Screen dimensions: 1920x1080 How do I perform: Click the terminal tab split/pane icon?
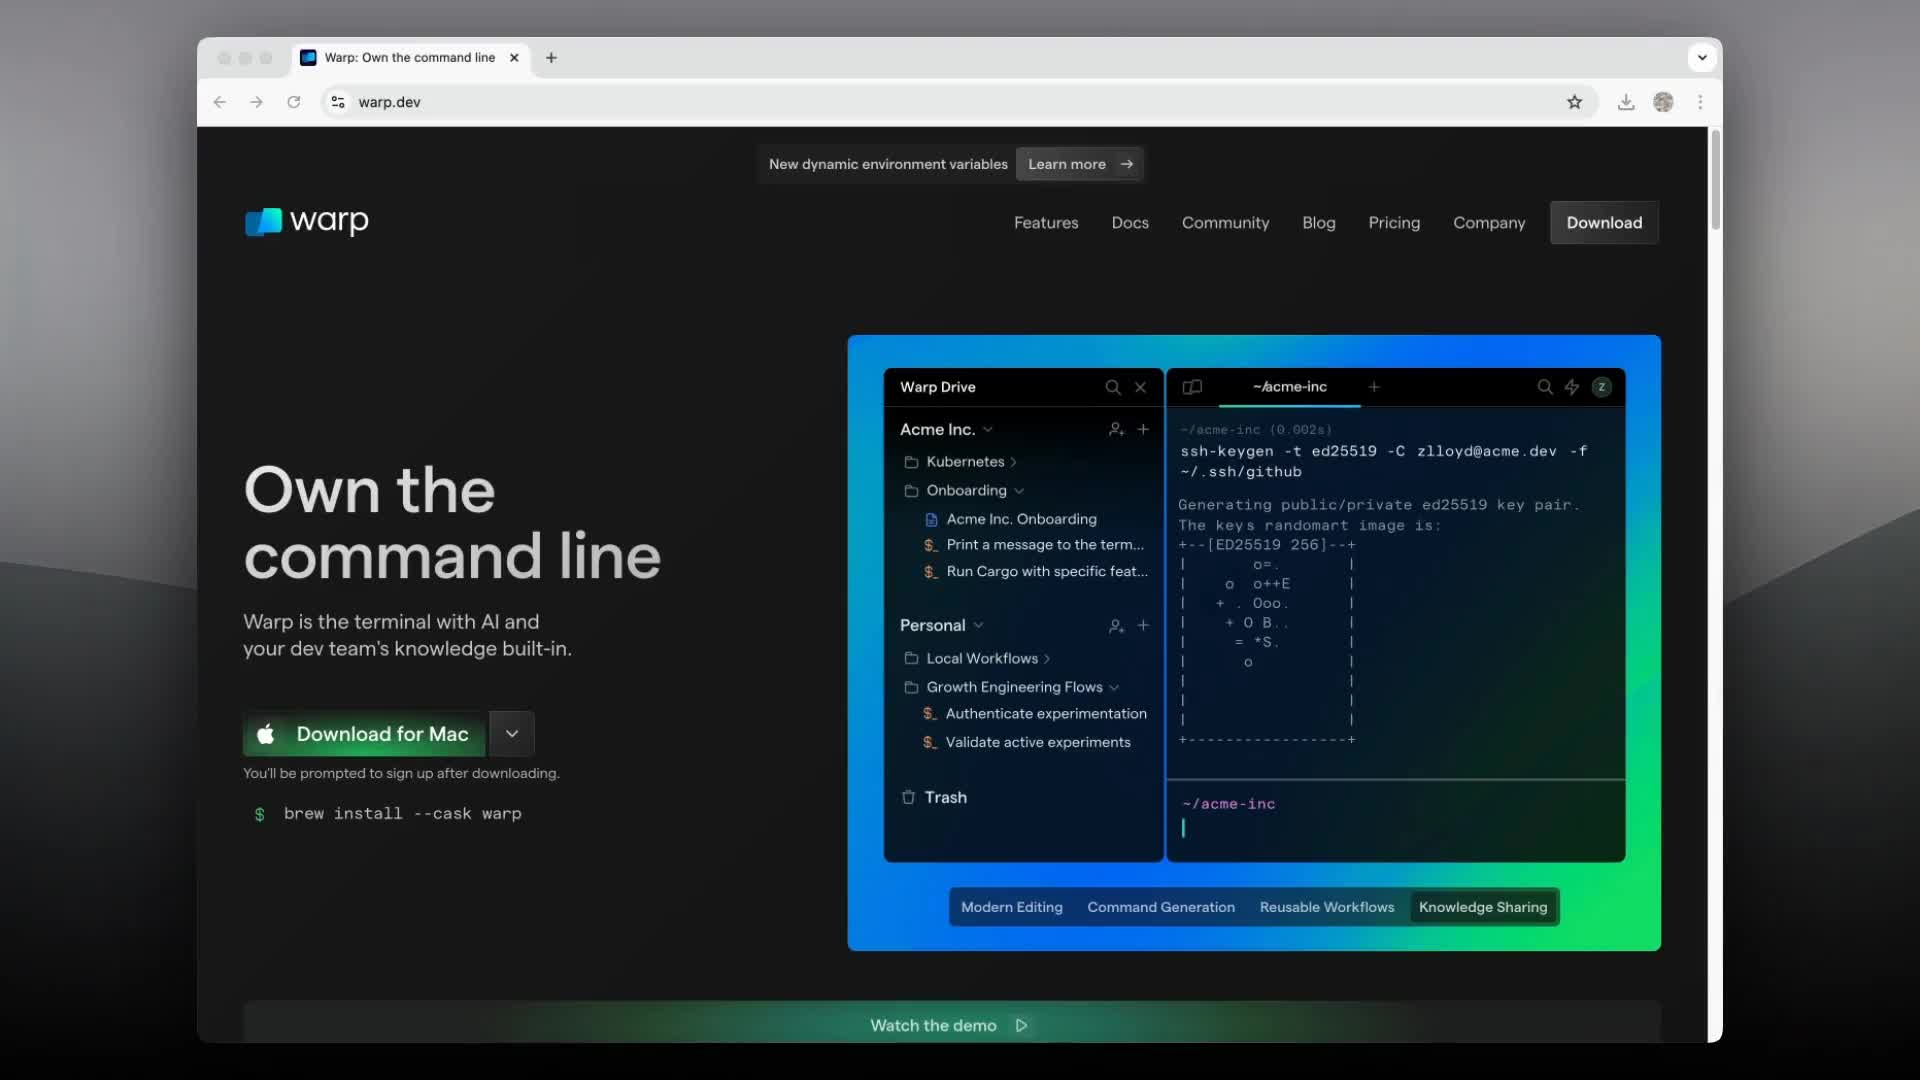[1189, 386]
